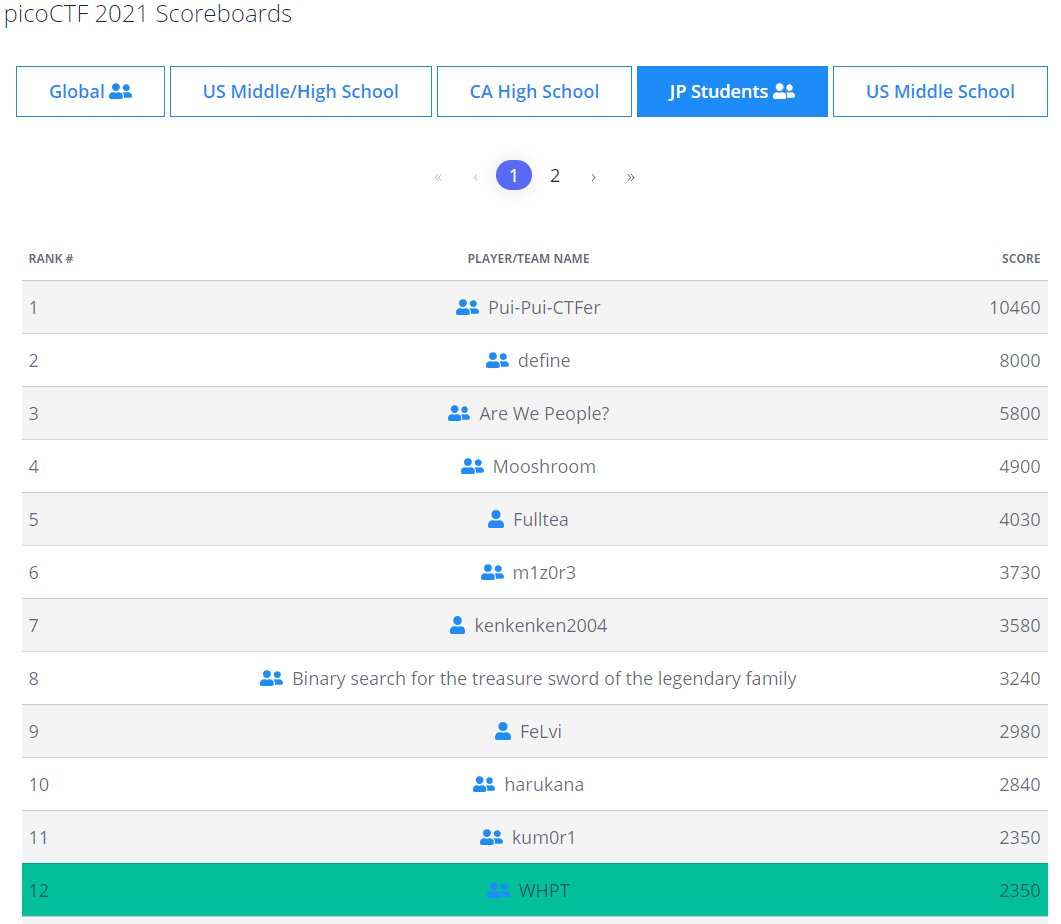Viewport: 1061px width, 924px height.
Task: Select team name kum0r1
Action: pyautogui.click(x=543, y=838)
